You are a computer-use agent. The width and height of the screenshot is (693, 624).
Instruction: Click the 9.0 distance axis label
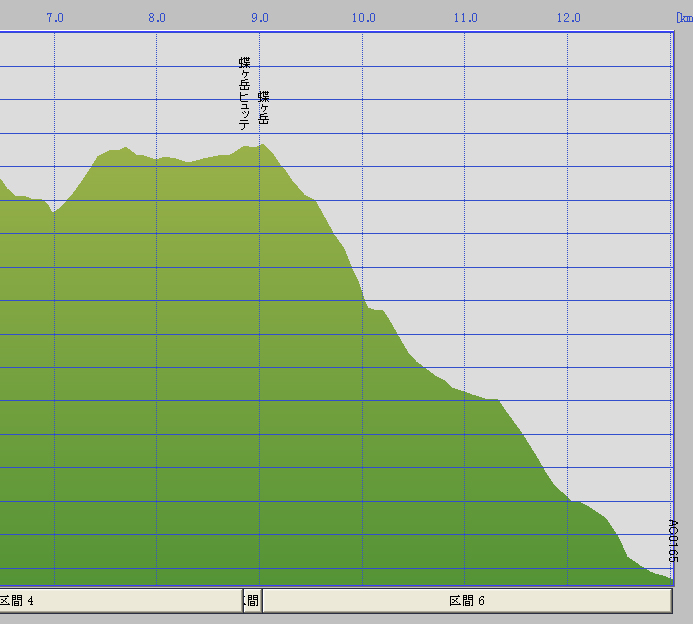point(260,17)
